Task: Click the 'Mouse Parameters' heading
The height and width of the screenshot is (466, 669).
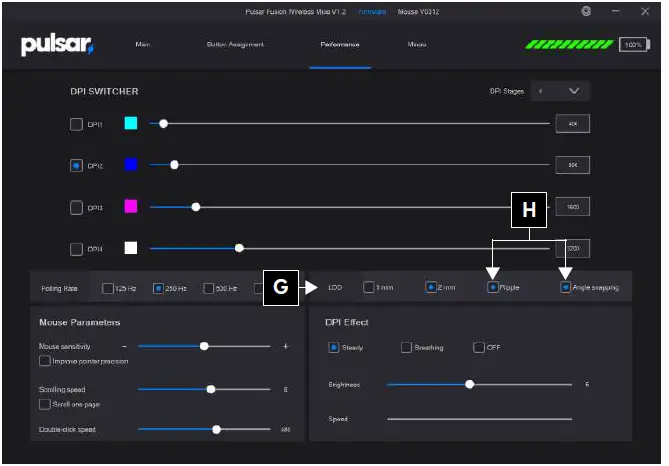Action: tap(79, 322)
